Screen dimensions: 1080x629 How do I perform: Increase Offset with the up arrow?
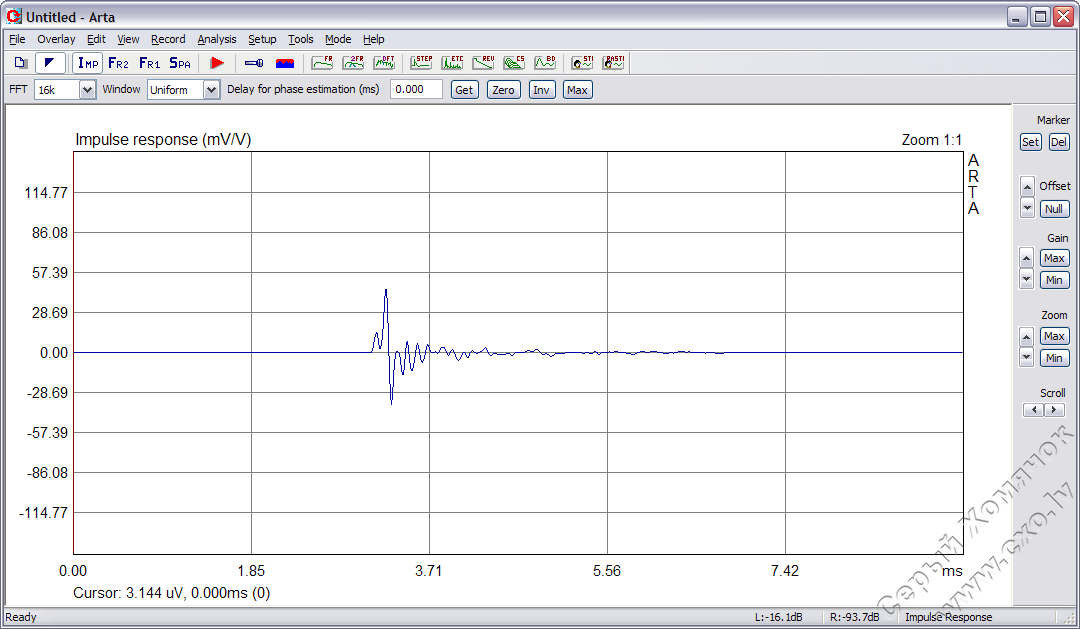[x=1027, y=187]
